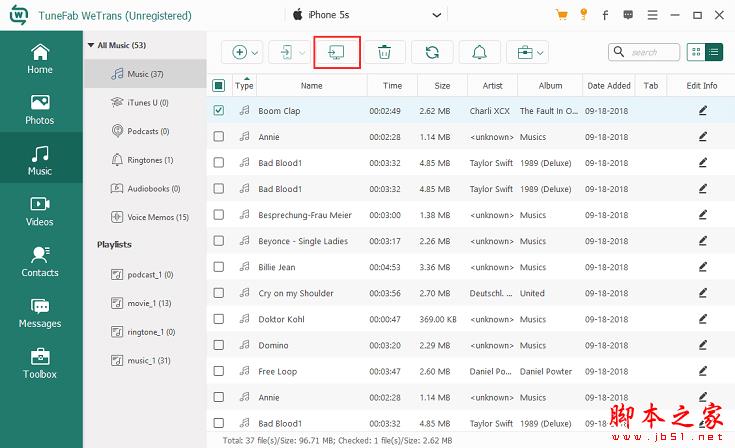The image size is (735, 448).
Task: Check the Doktor Kohl checkbox
Action: 218,319
